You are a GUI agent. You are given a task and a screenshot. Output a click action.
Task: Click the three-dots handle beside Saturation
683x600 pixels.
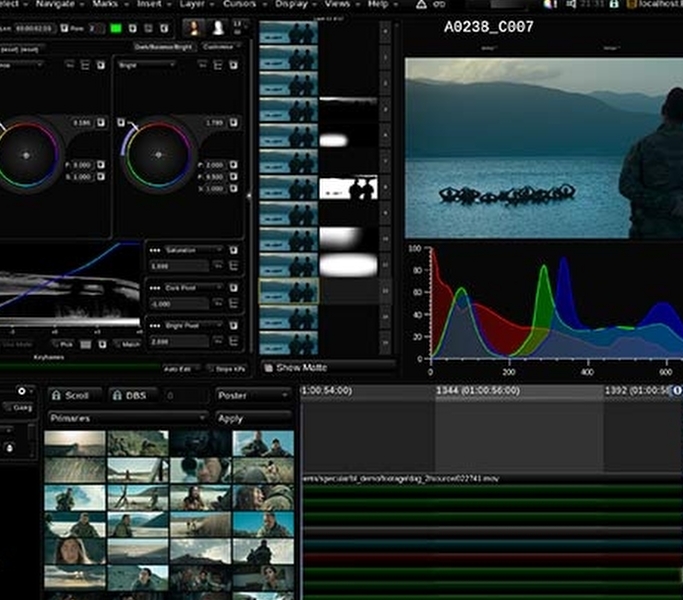pos(155,250)
